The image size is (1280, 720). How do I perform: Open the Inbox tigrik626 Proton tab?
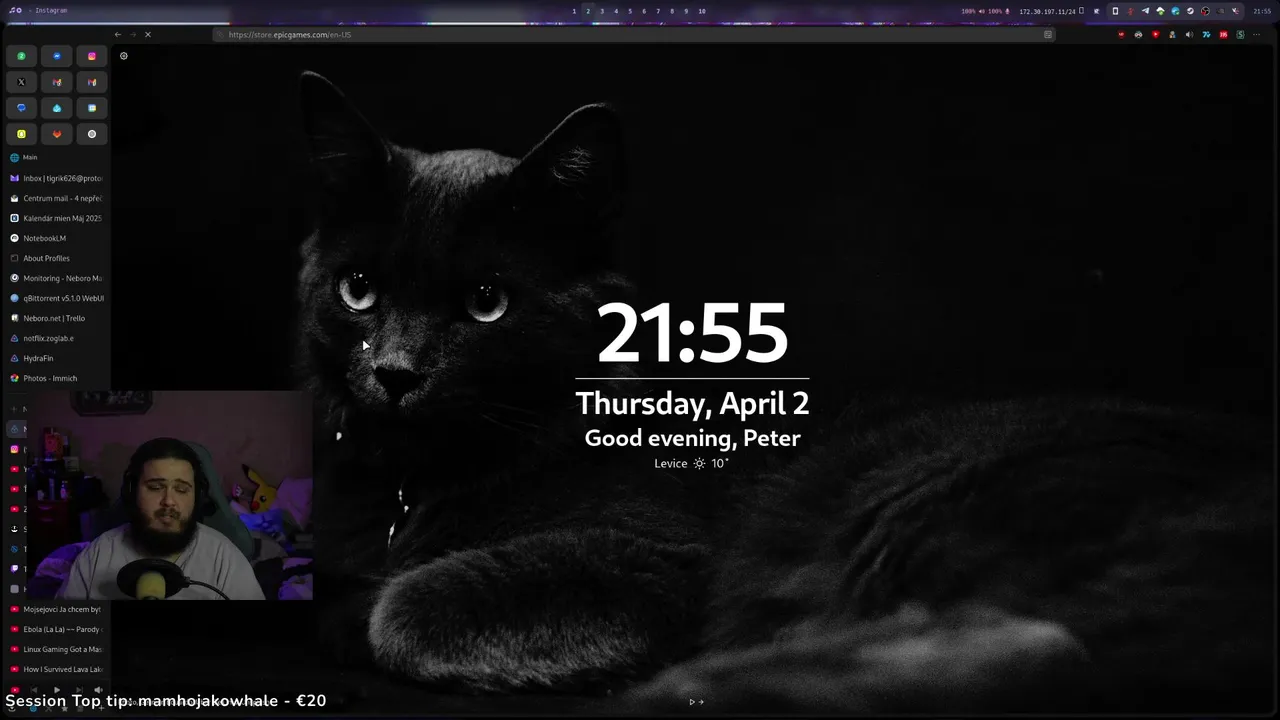click(56, 178)
